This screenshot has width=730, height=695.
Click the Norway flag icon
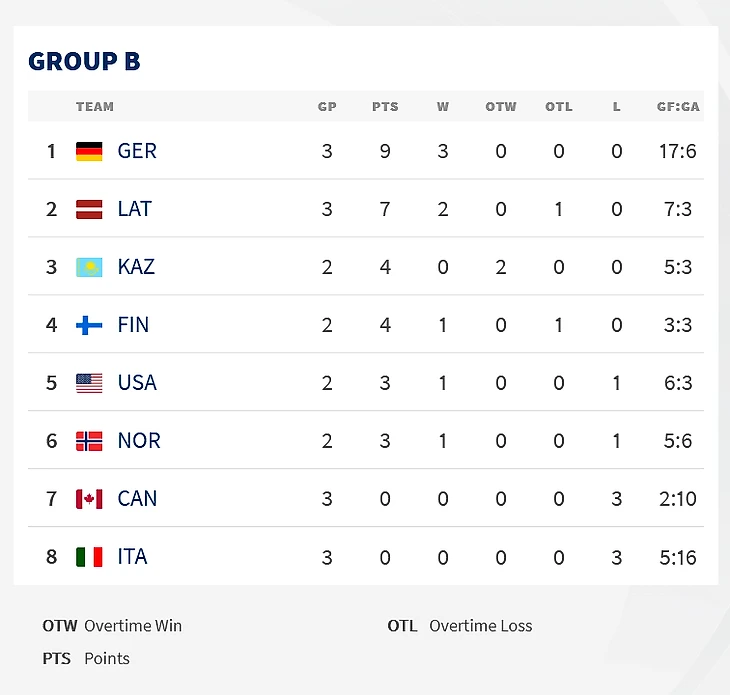(x=89, y=441)
